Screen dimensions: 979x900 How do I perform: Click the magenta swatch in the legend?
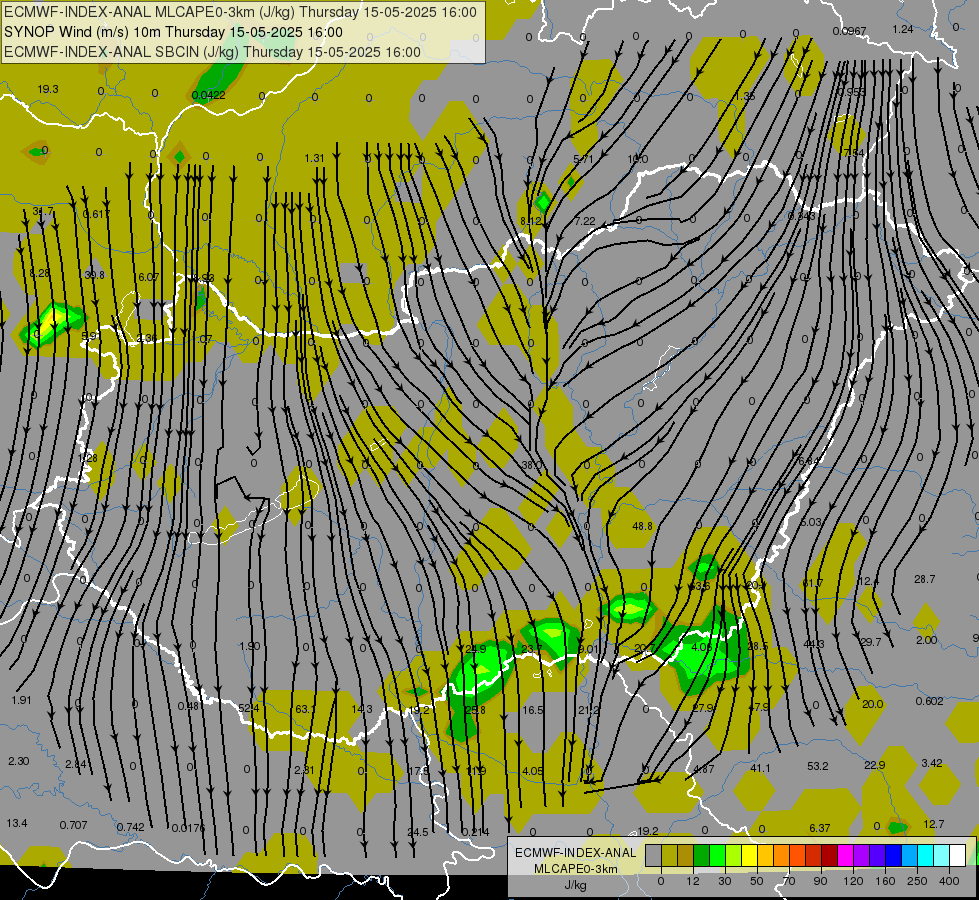coord(846,855)
